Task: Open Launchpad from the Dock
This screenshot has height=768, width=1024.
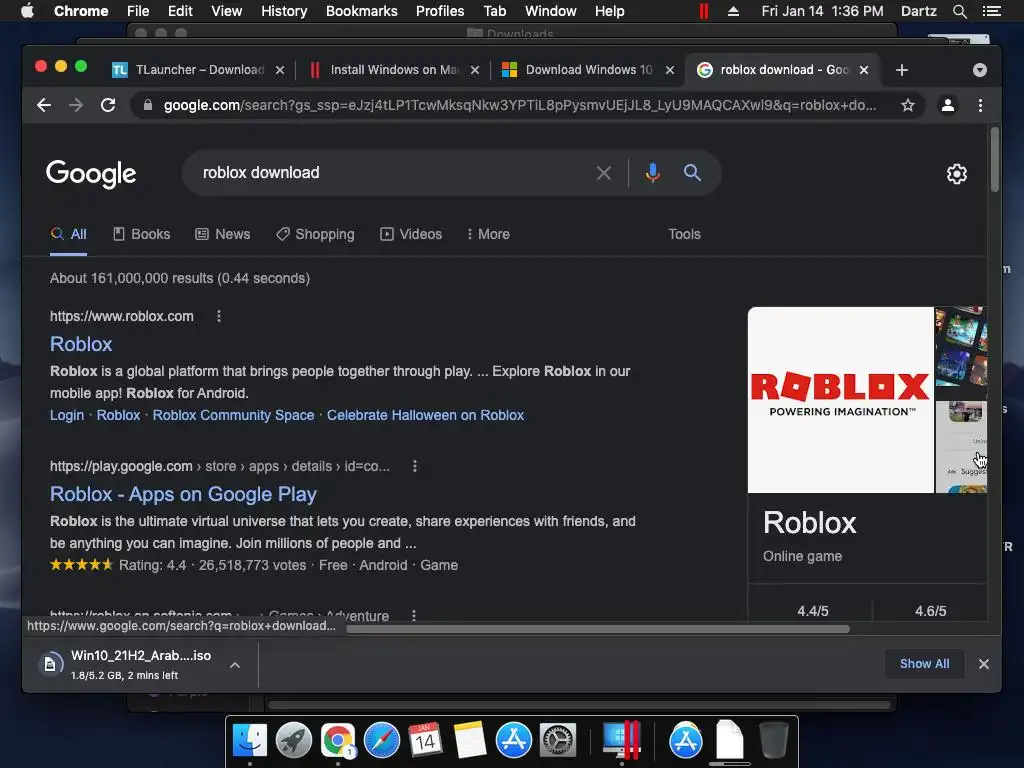Action: click(x=294, y=741)
